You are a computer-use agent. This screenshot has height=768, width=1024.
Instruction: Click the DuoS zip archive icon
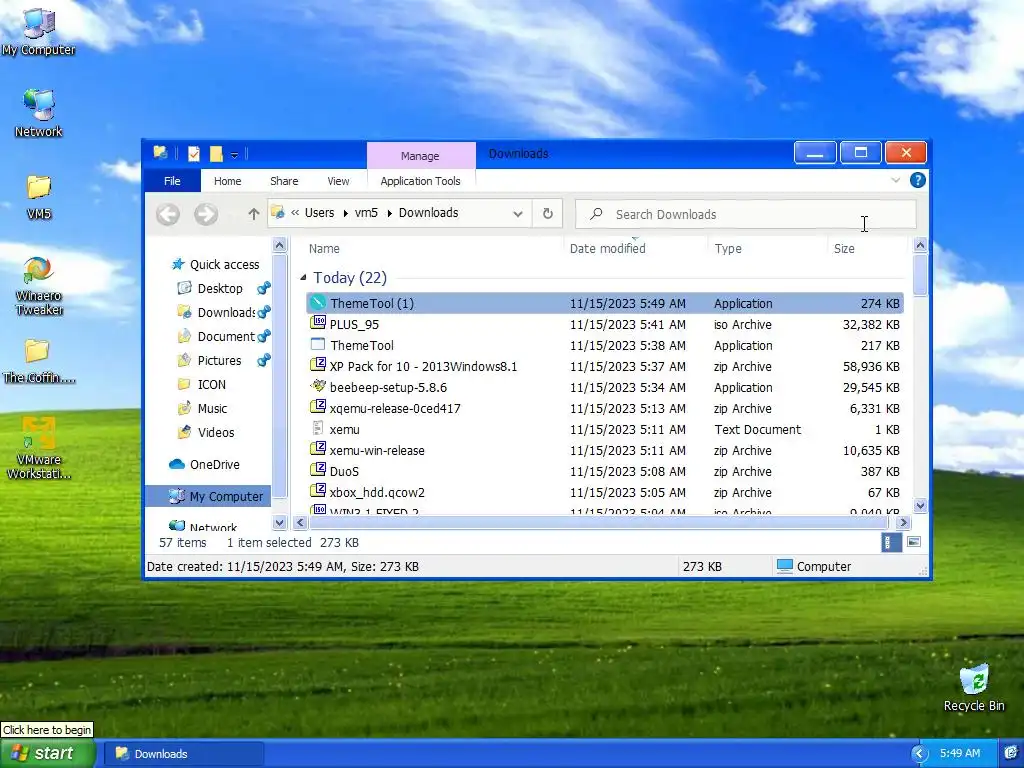tap(317, 470)
